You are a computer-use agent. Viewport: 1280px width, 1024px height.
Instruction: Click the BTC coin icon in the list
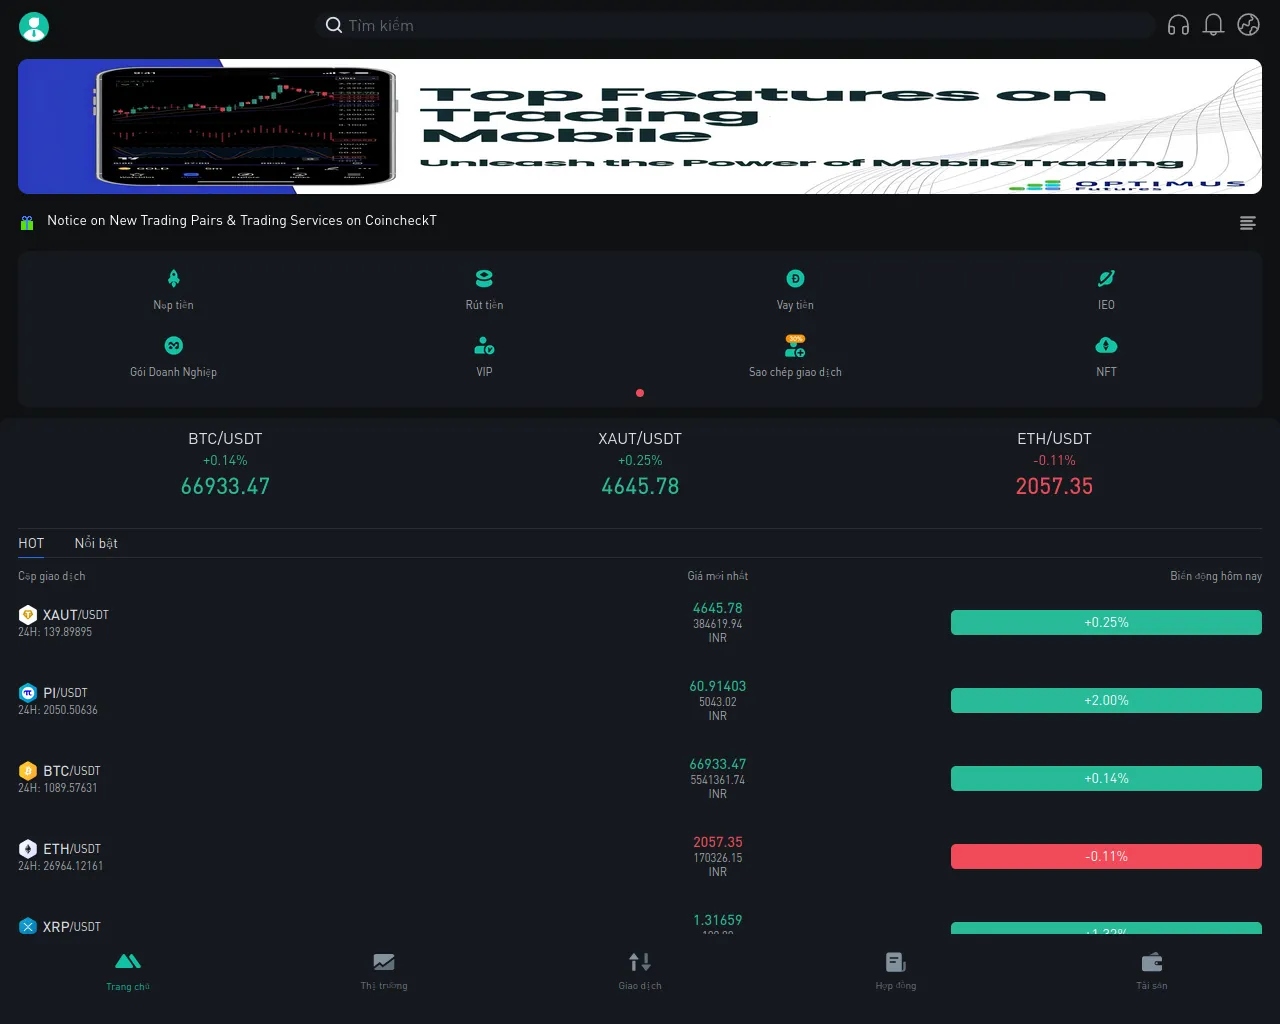28,771
